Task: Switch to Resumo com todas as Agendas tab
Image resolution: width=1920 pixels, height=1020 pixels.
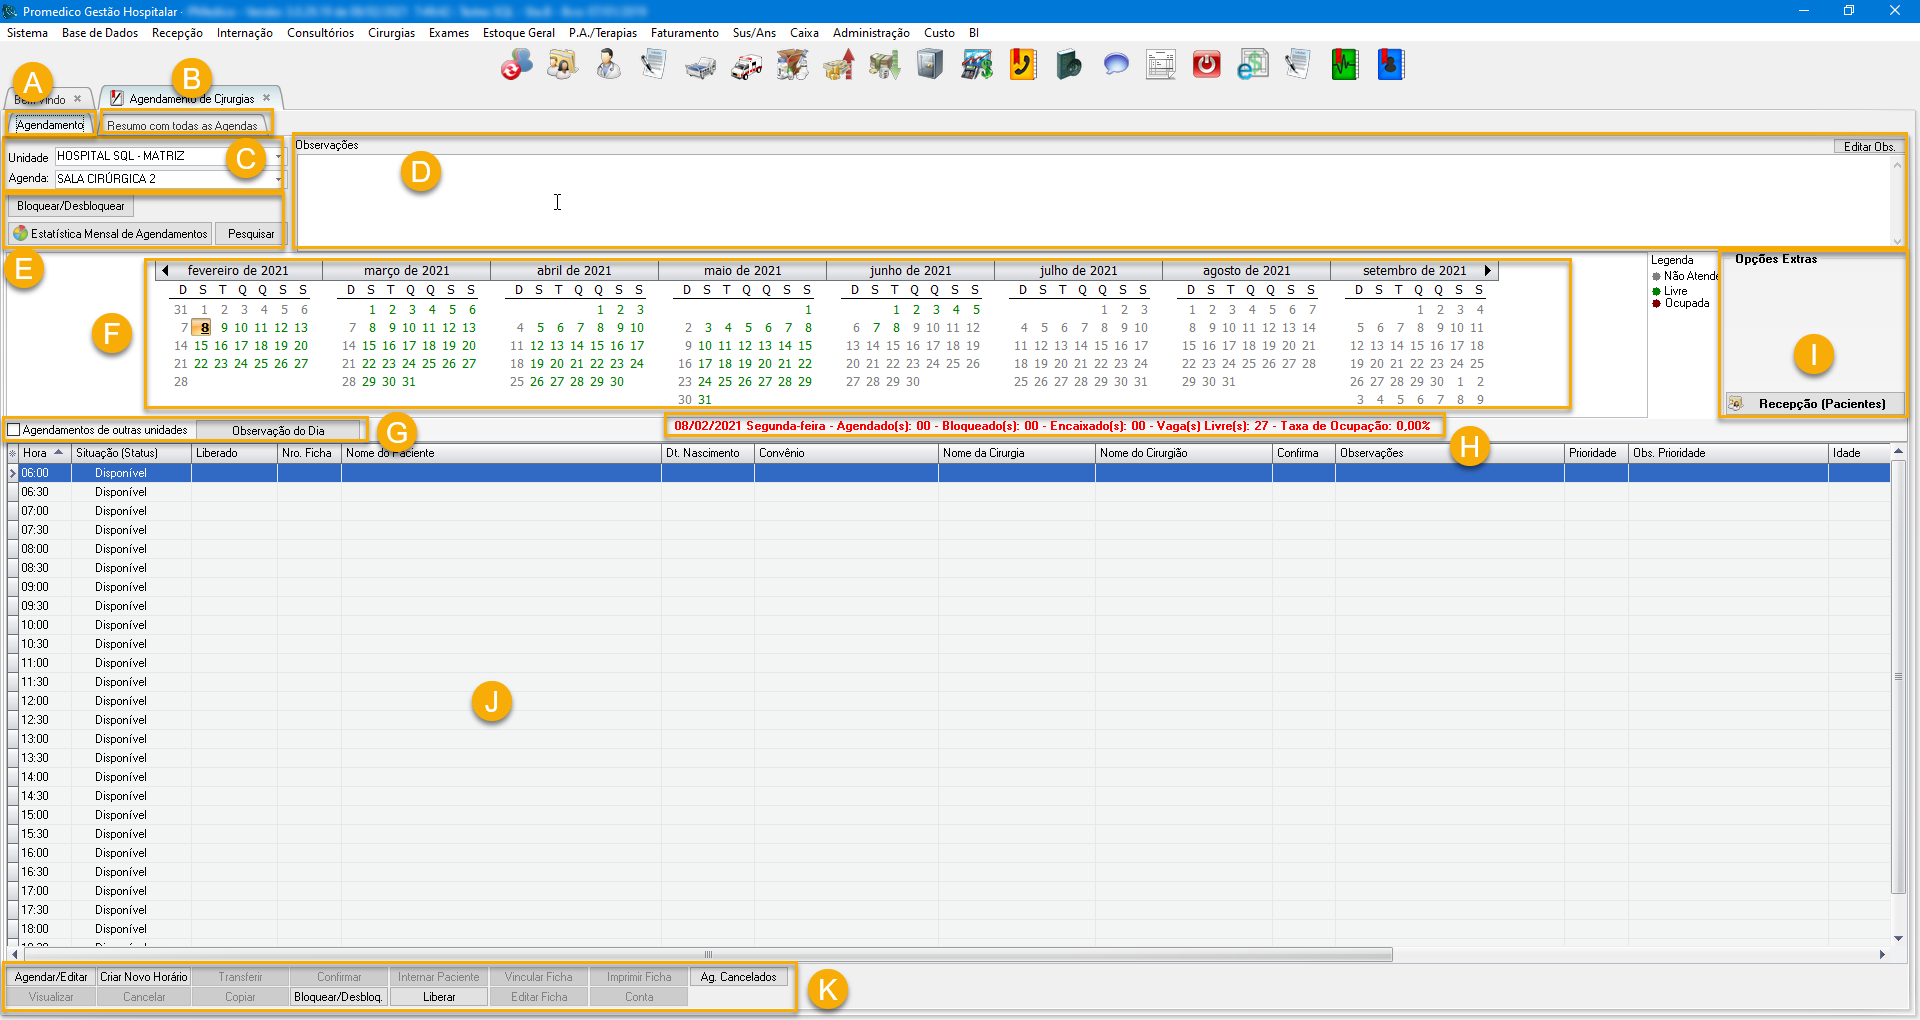Action: tap(182, 126)
